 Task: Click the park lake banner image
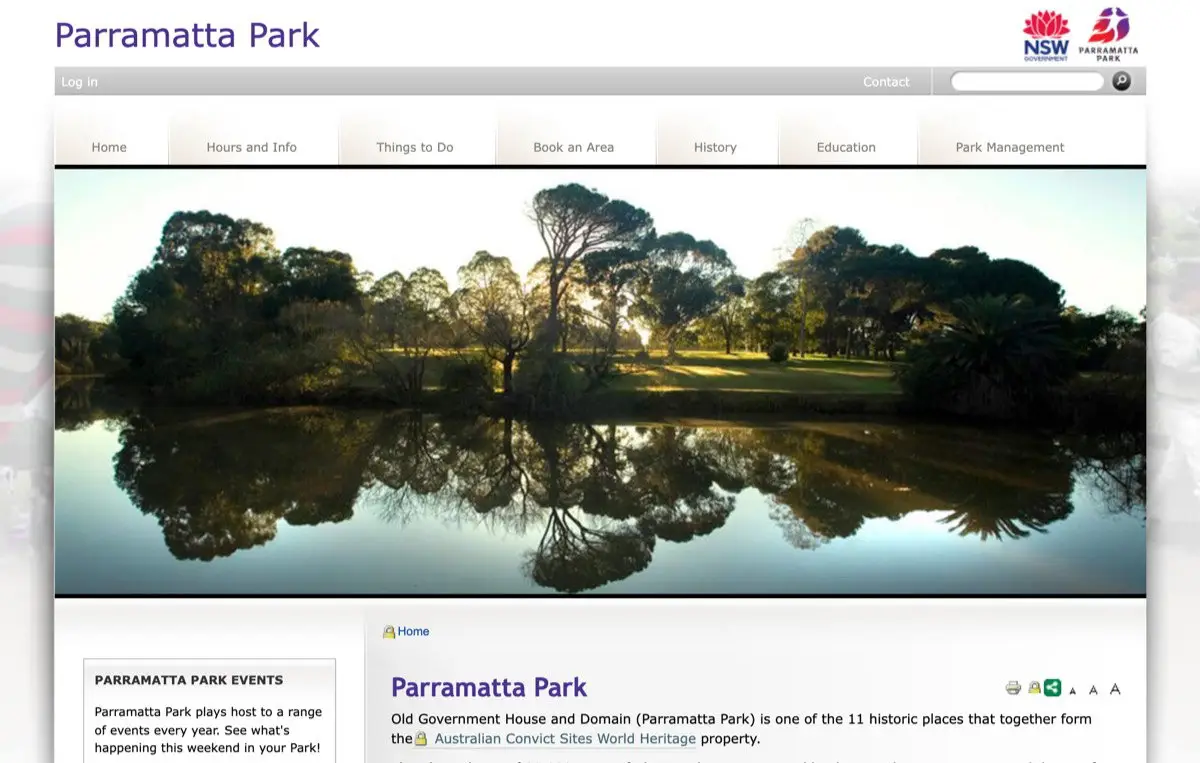(x=600, y=382)
